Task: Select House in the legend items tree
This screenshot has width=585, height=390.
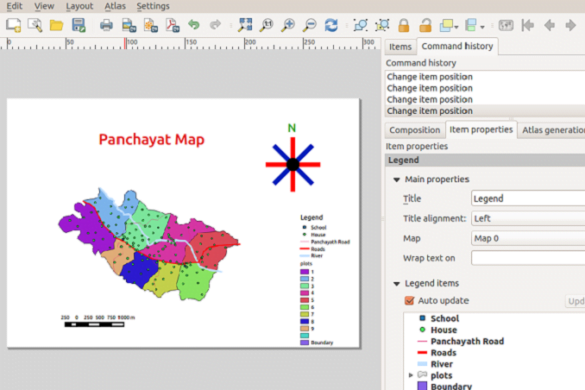Action: pos(444,330)
